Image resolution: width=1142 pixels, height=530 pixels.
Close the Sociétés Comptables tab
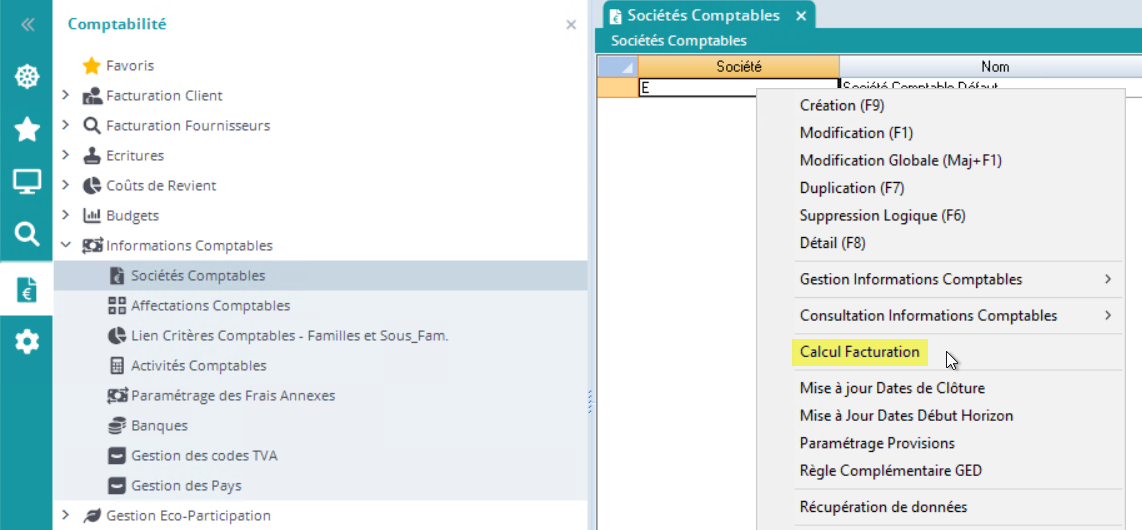801,16
